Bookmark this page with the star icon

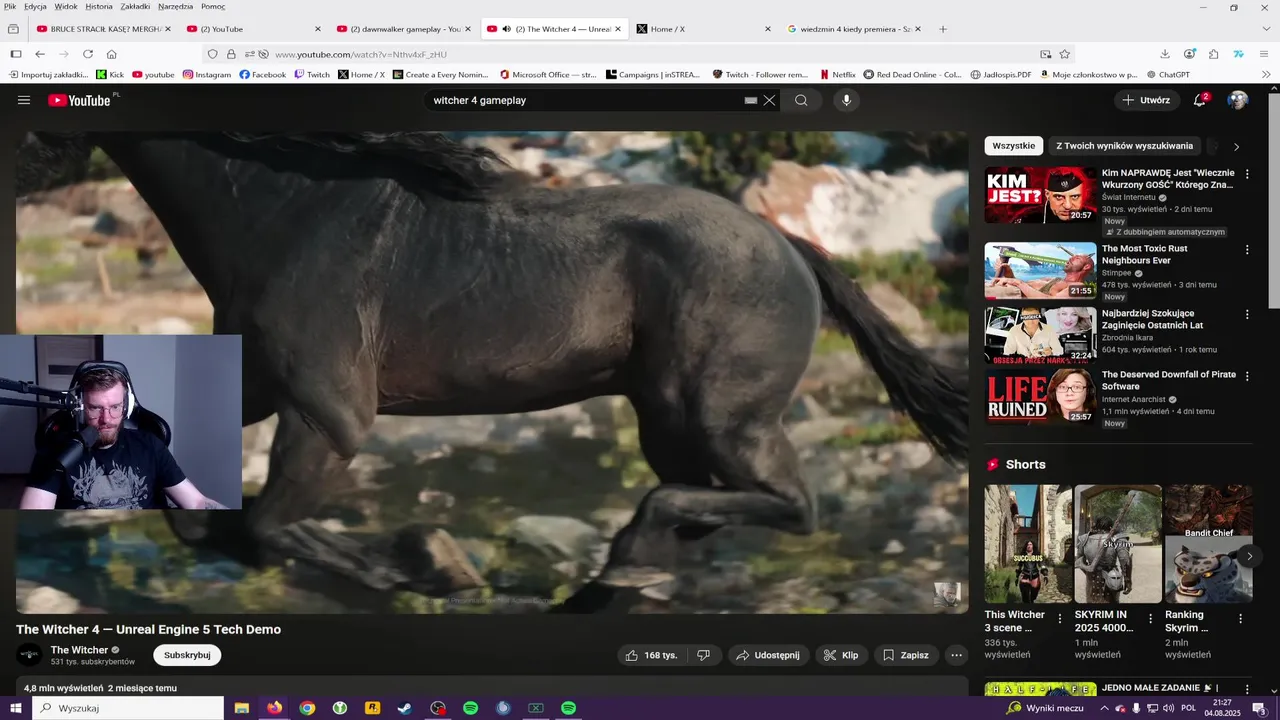pos(1065,54)
